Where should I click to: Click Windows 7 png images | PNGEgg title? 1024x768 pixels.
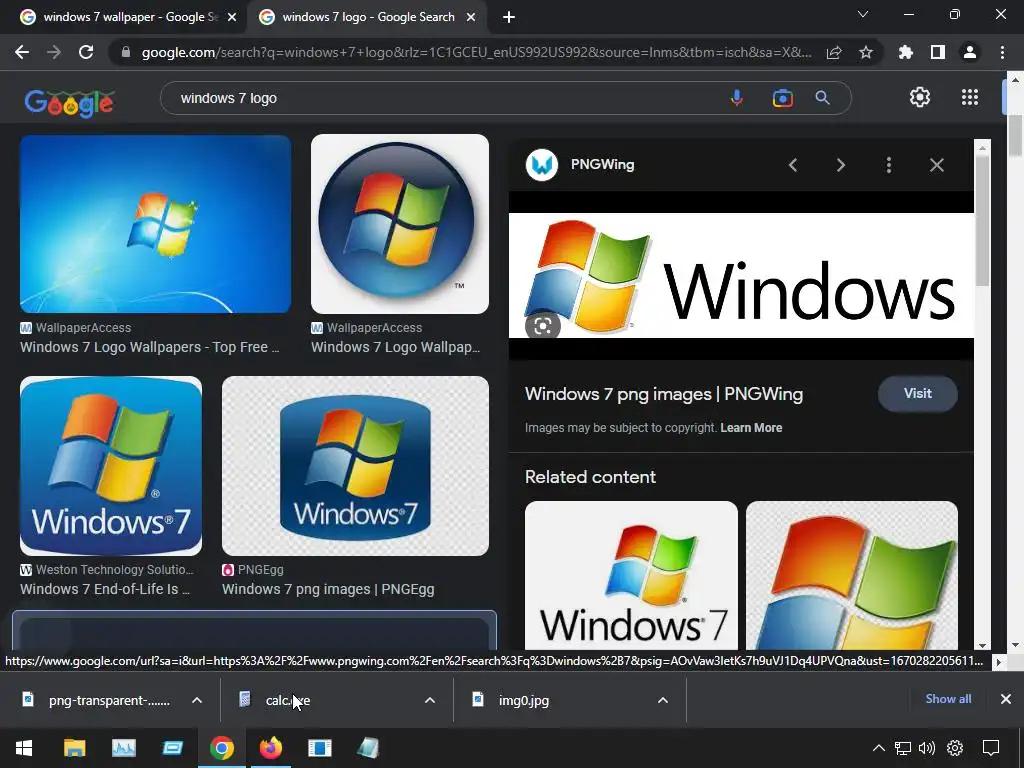tap(328, 589)
